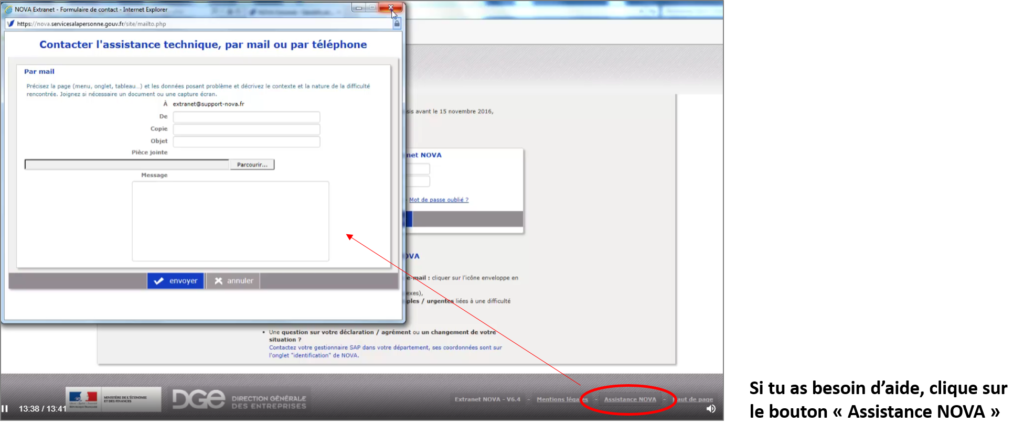1024x435 pixels.
Task: Mute video using the speaker icon
Action: pos(711,409)
